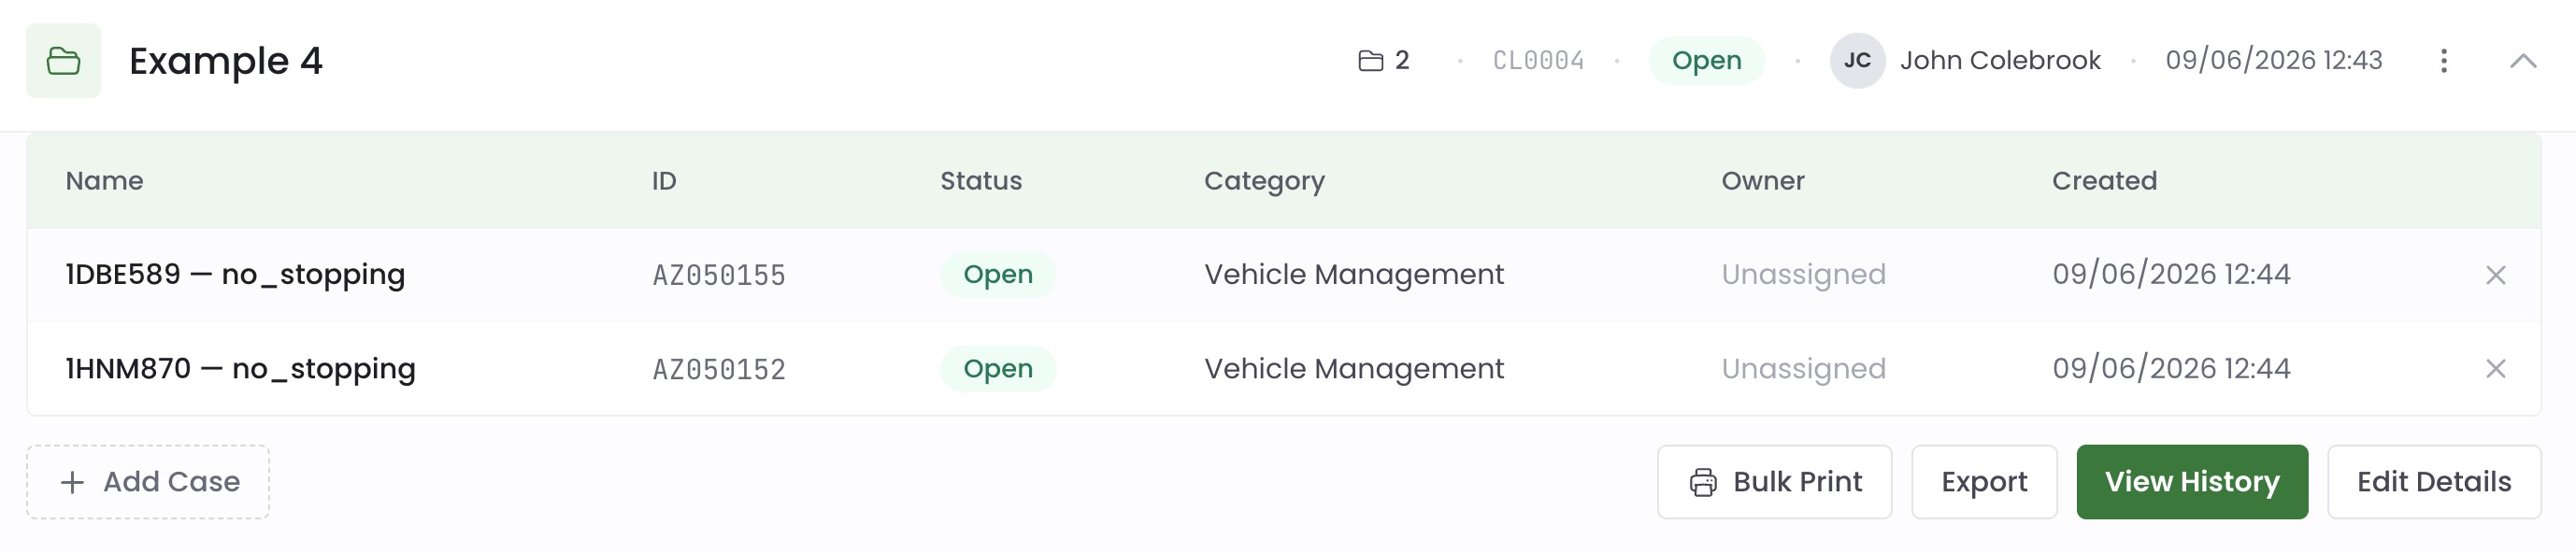Open the 1HNM870 — no_stopping case row

point(1284,369)
